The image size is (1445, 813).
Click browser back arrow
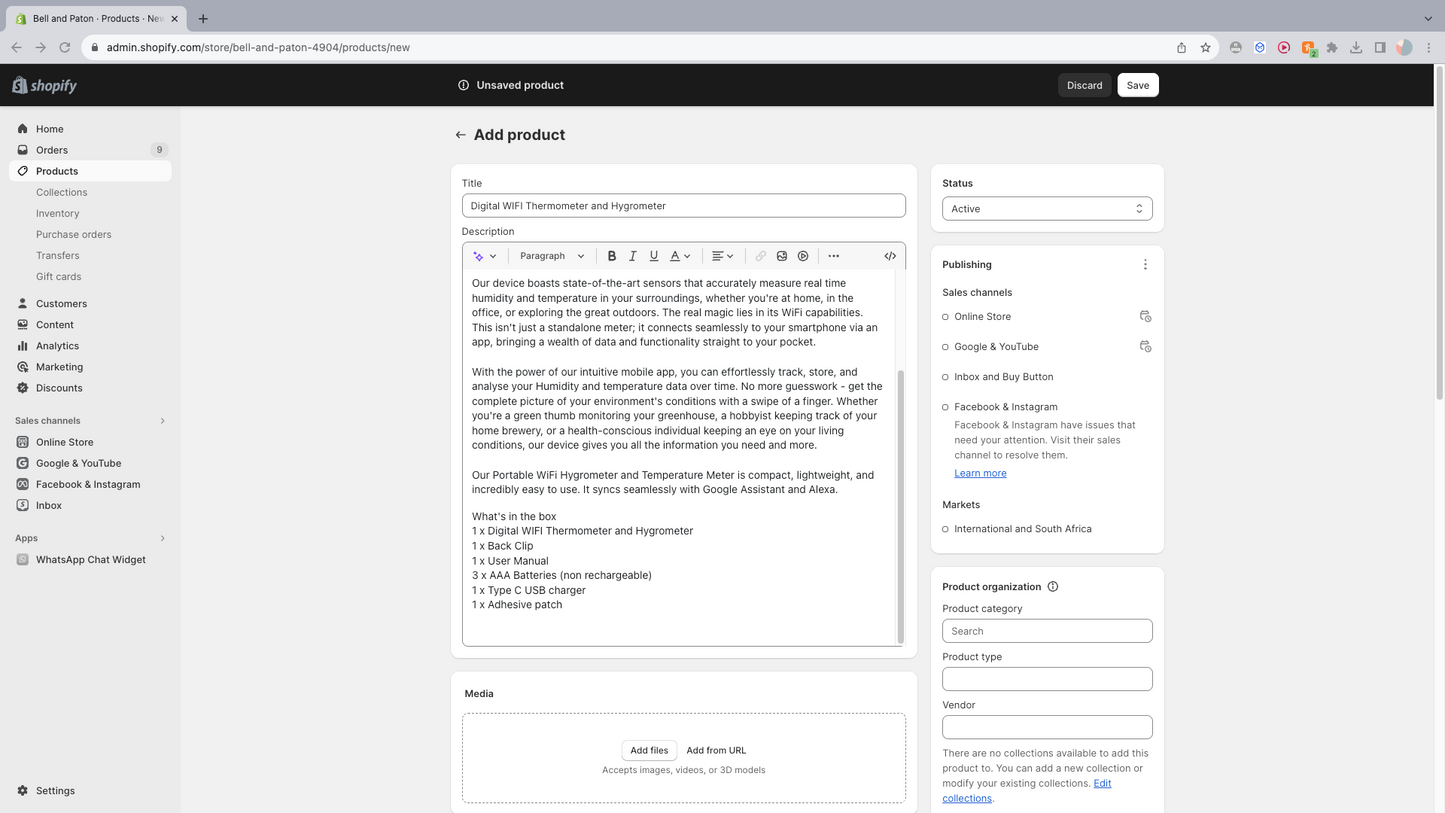tap(16, 47)
